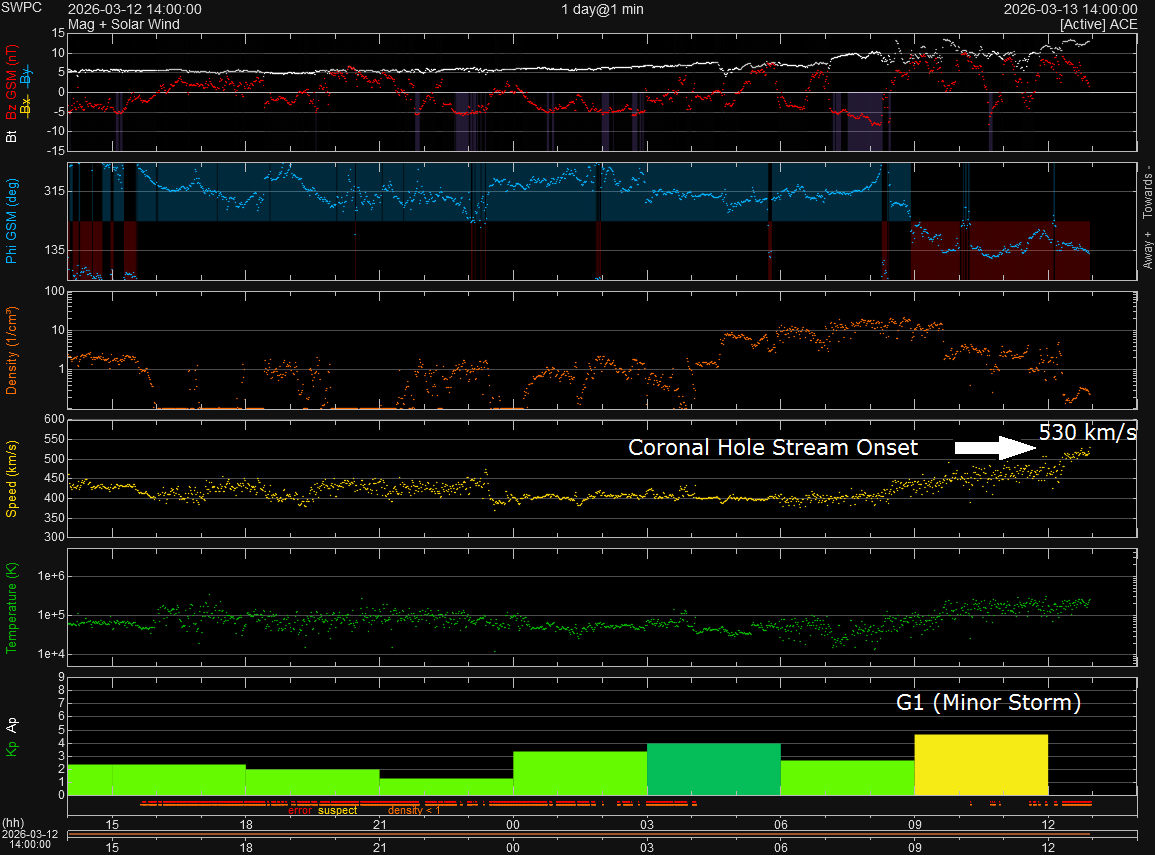Click the 135 tick on the Phi axis

[55, 250]
